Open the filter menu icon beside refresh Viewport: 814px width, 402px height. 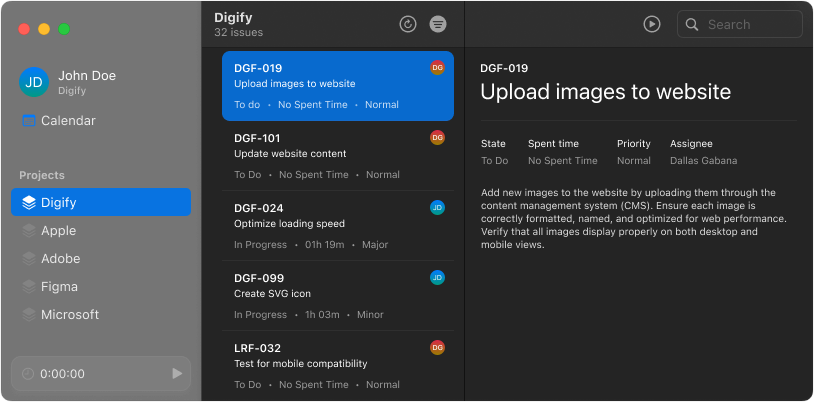pyautogui.click(x=437, y=24)
